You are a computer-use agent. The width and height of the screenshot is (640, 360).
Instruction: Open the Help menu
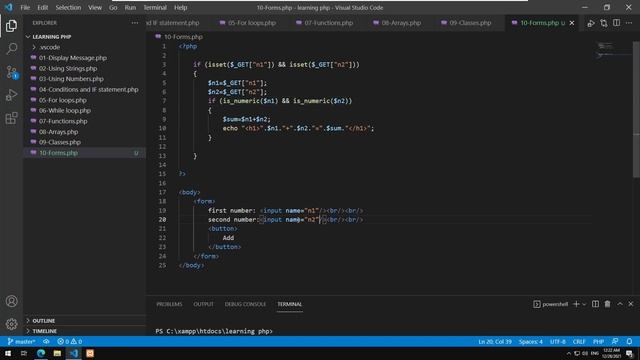click(180, 7)
